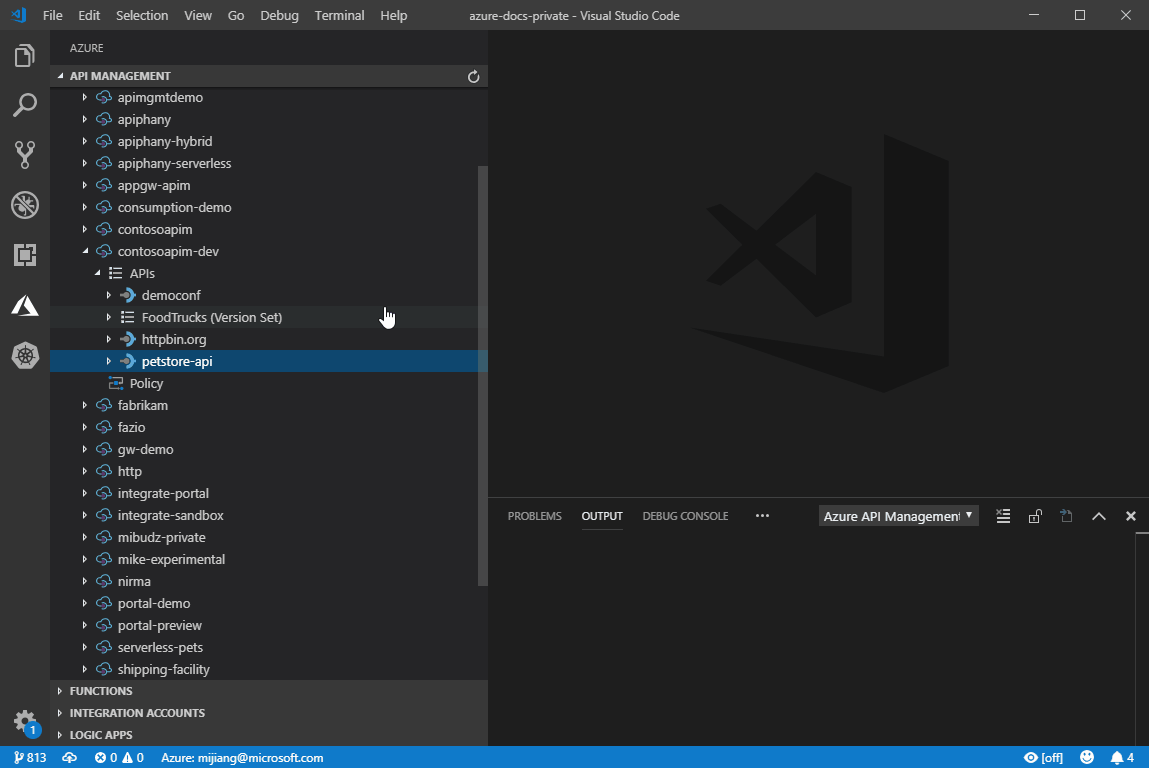
Task: Collapse the contosoapim-dev service node
Action: tap(85, 251)
